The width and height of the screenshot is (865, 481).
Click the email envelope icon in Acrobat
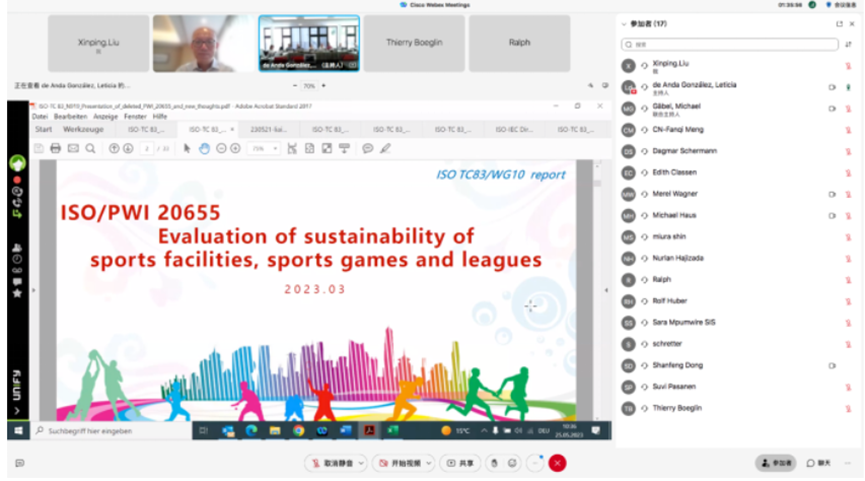pyautogui.click(x=73, y=148)
